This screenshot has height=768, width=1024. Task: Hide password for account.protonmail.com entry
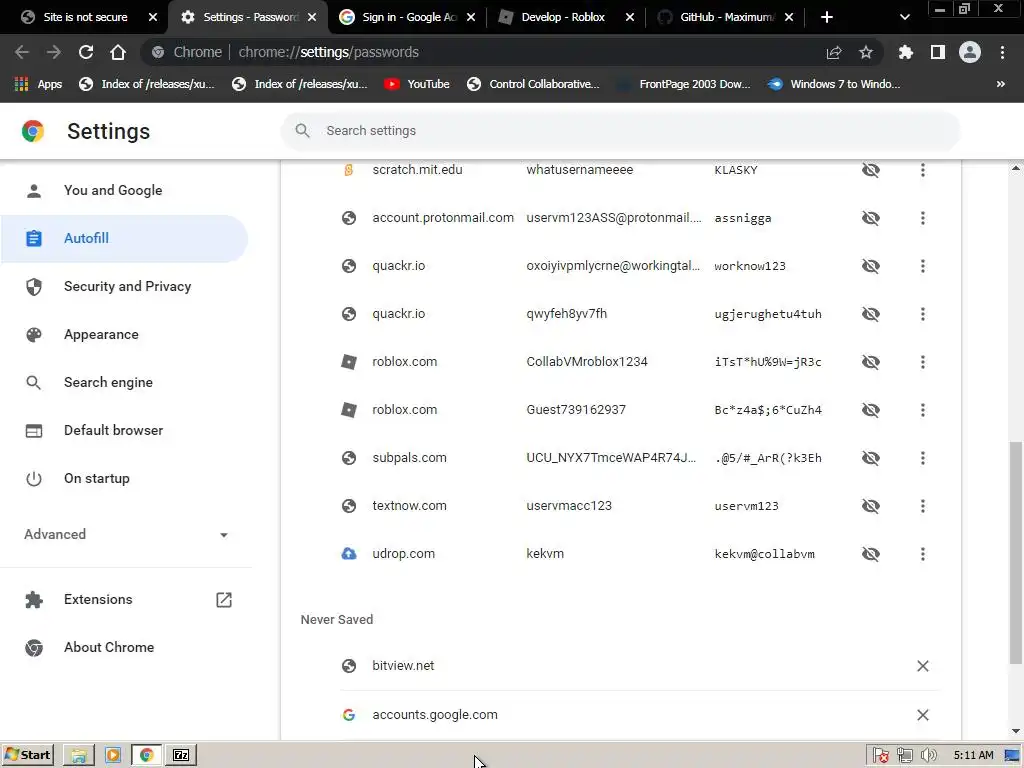tap(871, 217)
